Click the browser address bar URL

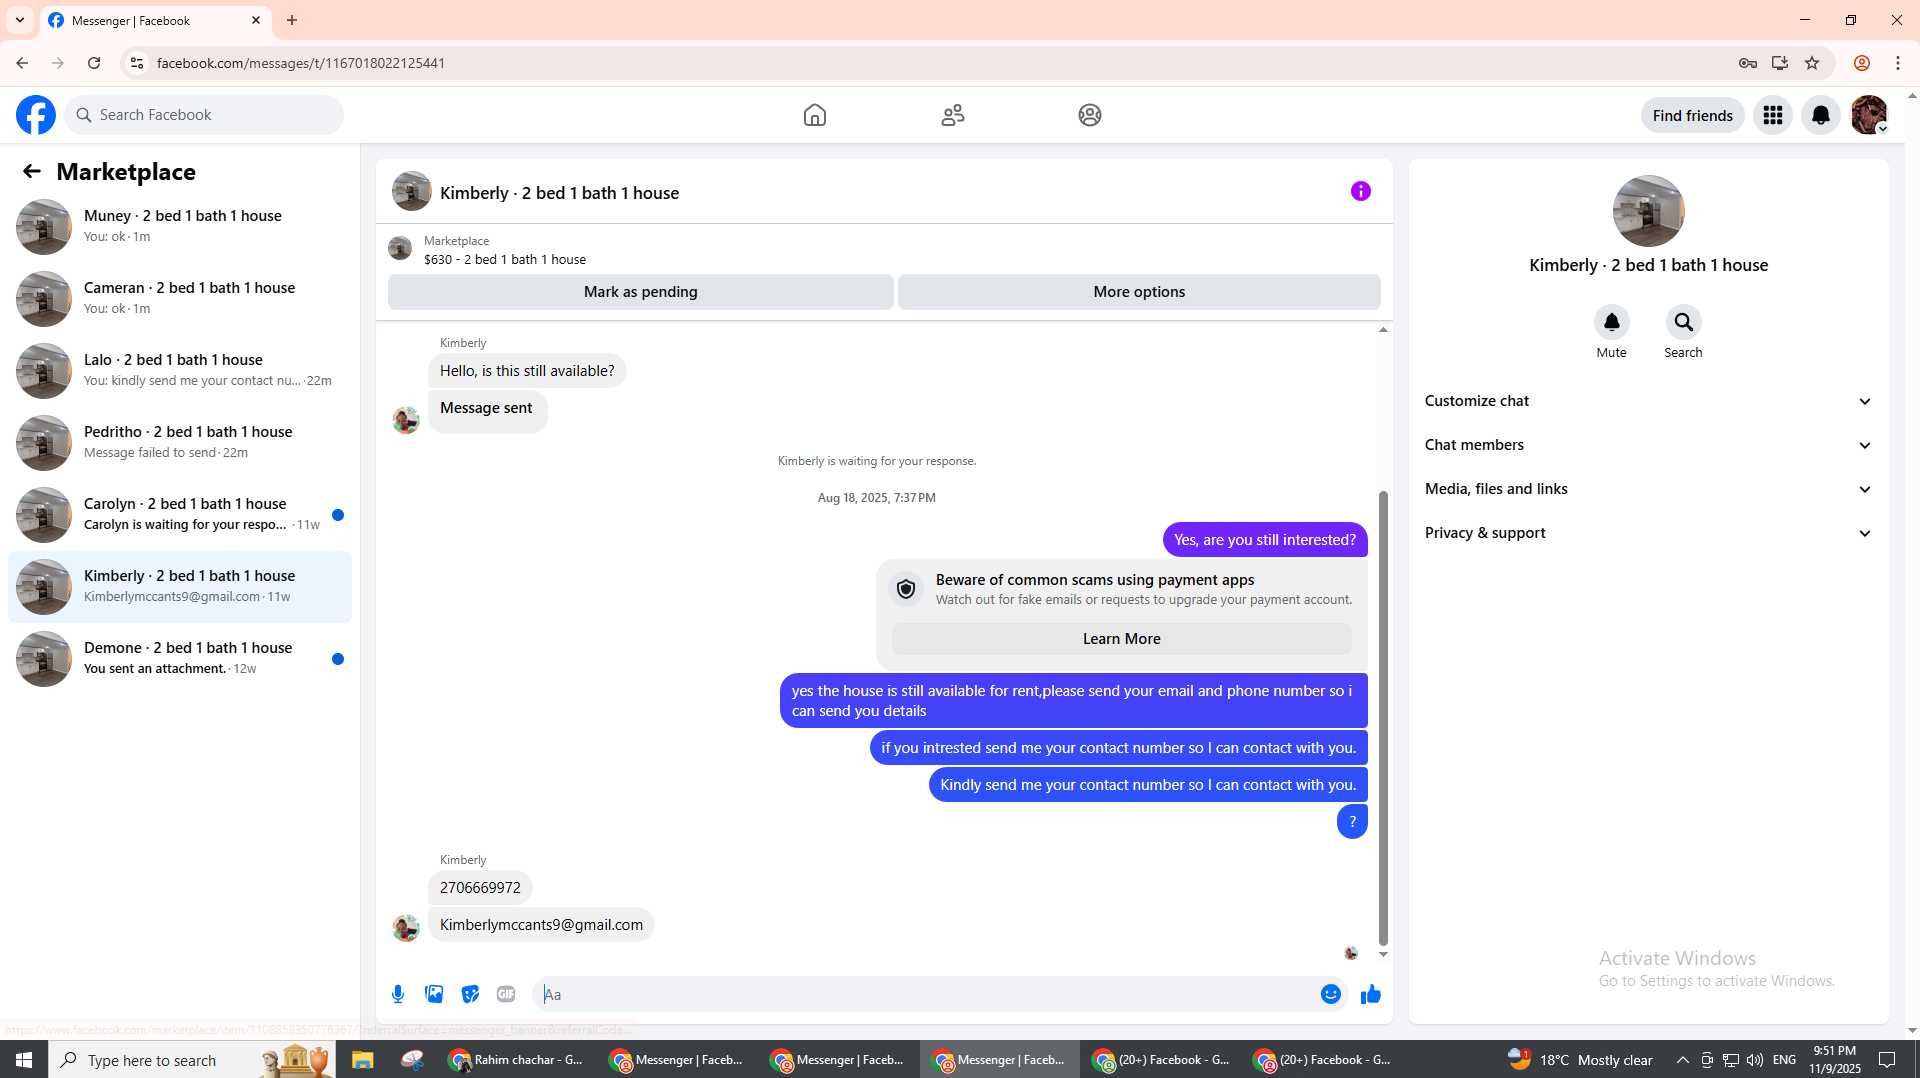(300, 63)
